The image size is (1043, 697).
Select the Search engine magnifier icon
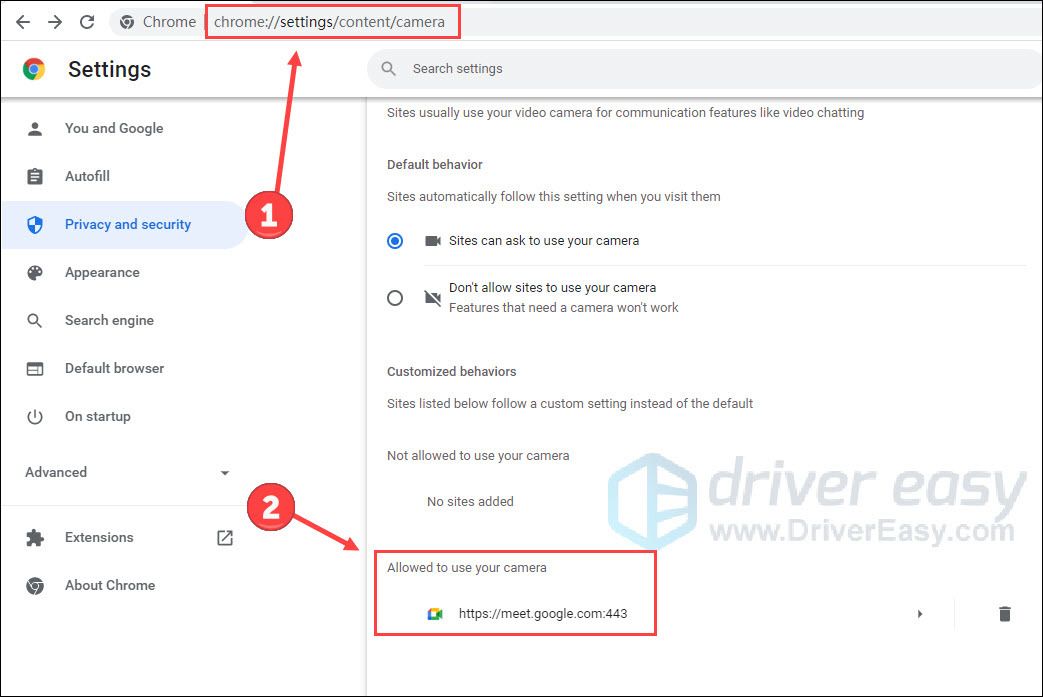coord(35,320)
